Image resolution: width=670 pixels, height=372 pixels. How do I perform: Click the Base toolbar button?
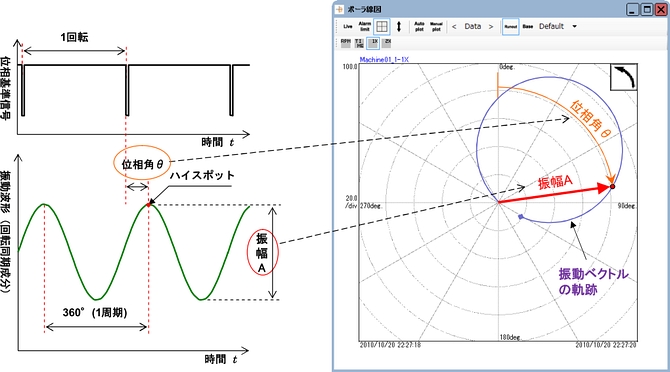[528, 26]
